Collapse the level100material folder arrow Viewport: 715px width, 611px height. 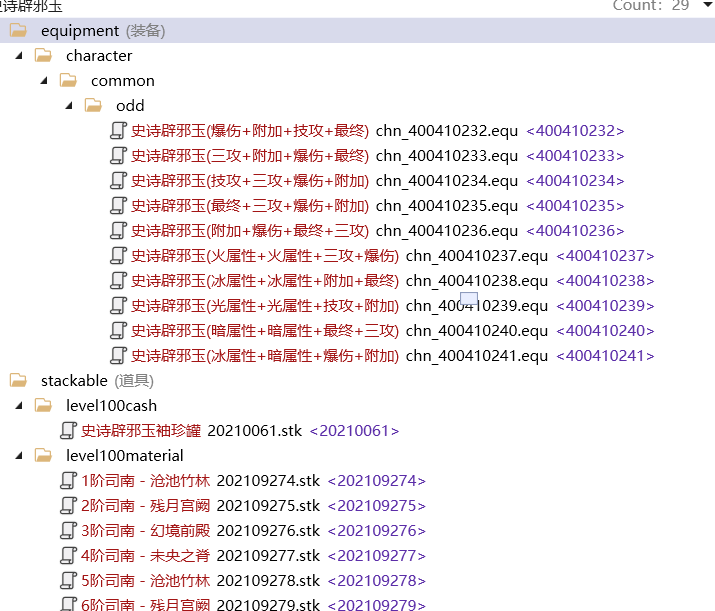pyautogui.click(x=20, y=456)
